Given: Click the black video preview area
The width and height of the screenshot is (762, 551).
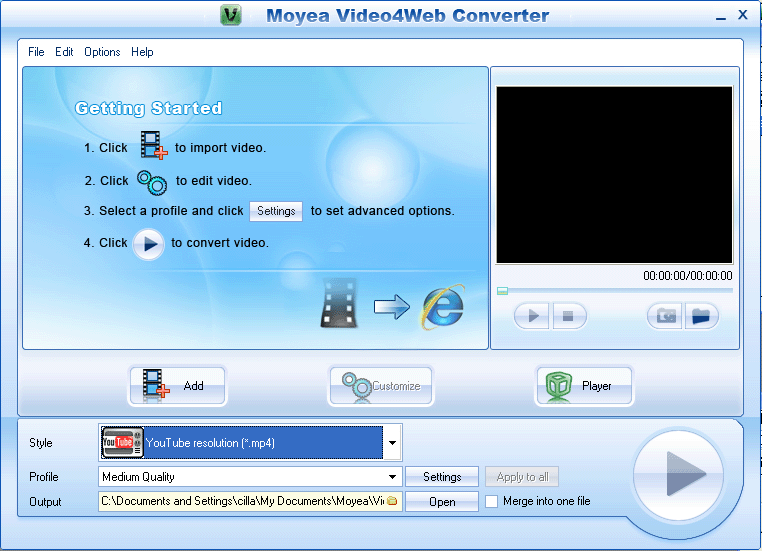Looking at the screenshot, I should tap(614, 175).
